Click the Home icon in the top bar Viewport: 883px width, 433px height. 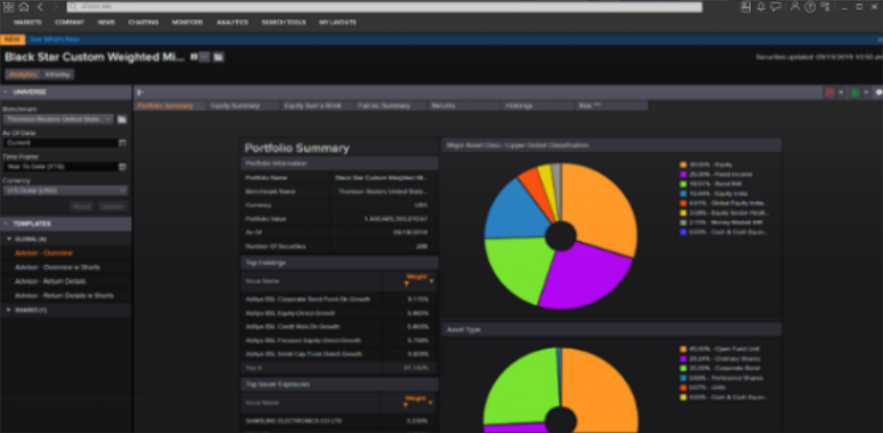pos(23,7)
